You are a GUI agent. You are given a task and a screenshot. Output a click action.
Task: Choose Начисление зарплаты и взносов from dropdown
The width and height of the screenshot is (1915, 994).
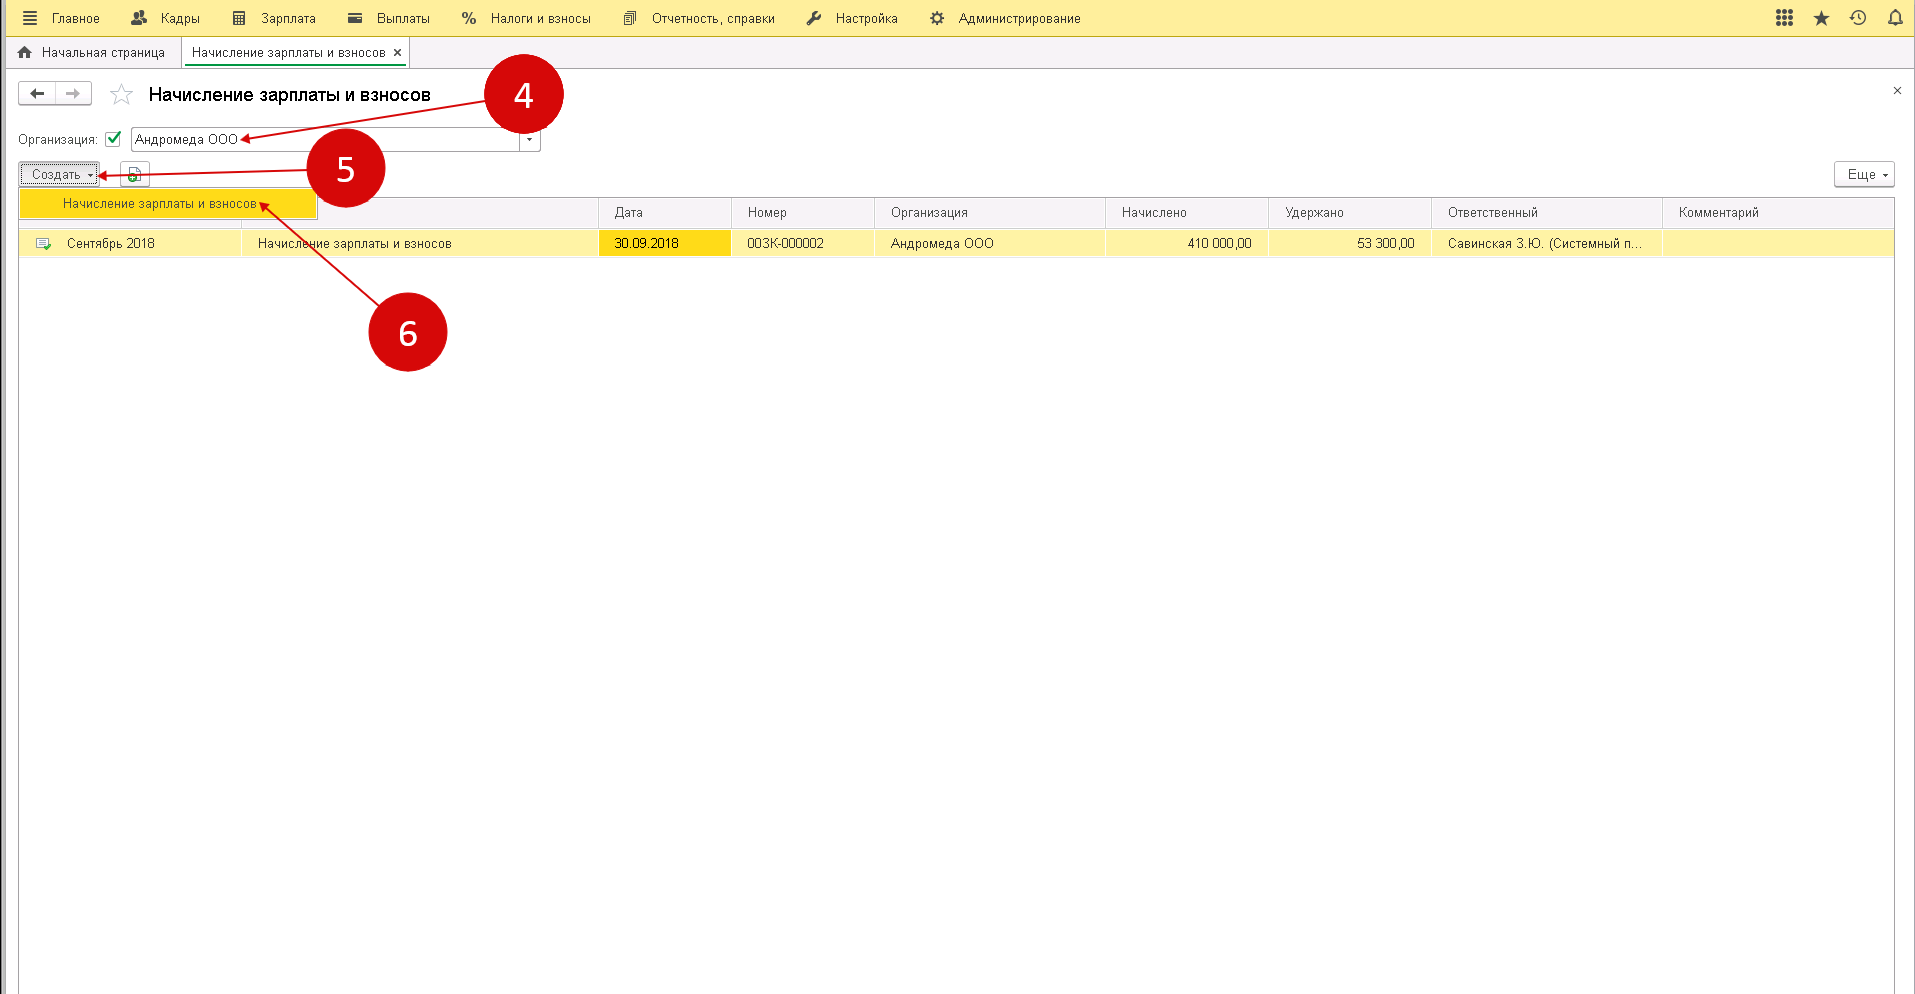coord(160,204)
